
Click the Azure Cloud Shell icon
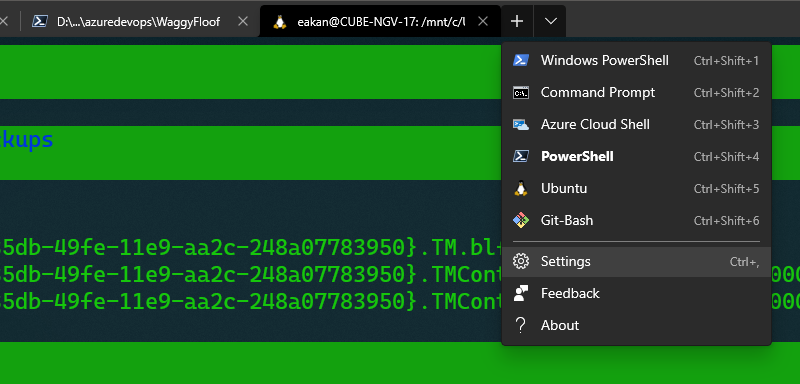click(520, 125)
